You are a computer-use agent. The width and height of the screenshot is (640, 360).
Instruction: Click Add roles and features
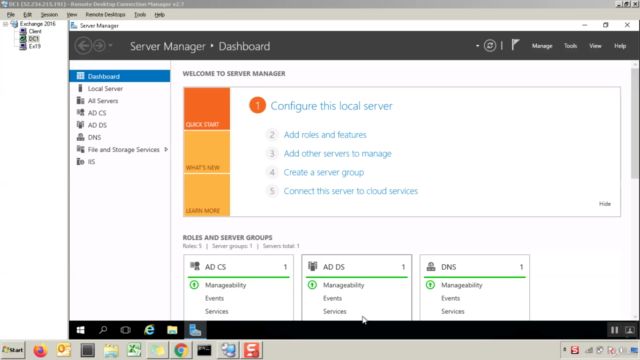click(325, 135)
